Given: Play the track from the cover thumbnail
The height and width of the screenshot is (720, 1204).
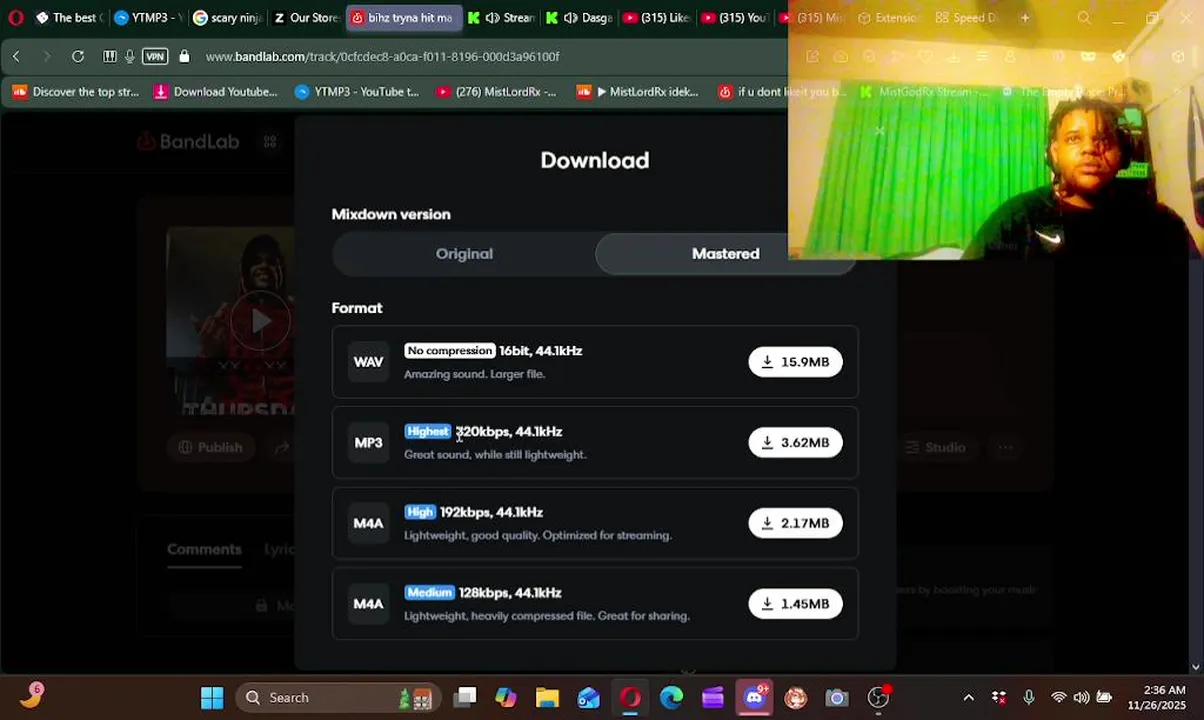Looking at the screenshot, I should 260,321.
